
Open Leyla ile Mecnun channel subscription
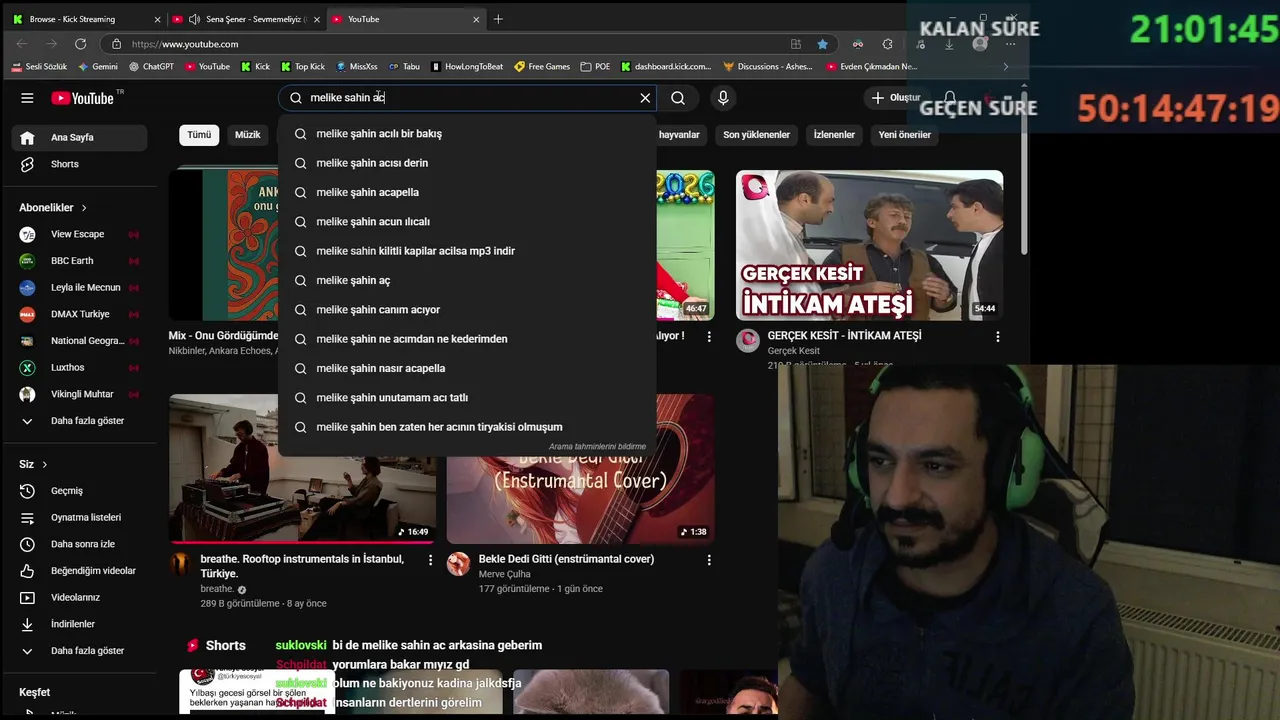coord(80,287)
